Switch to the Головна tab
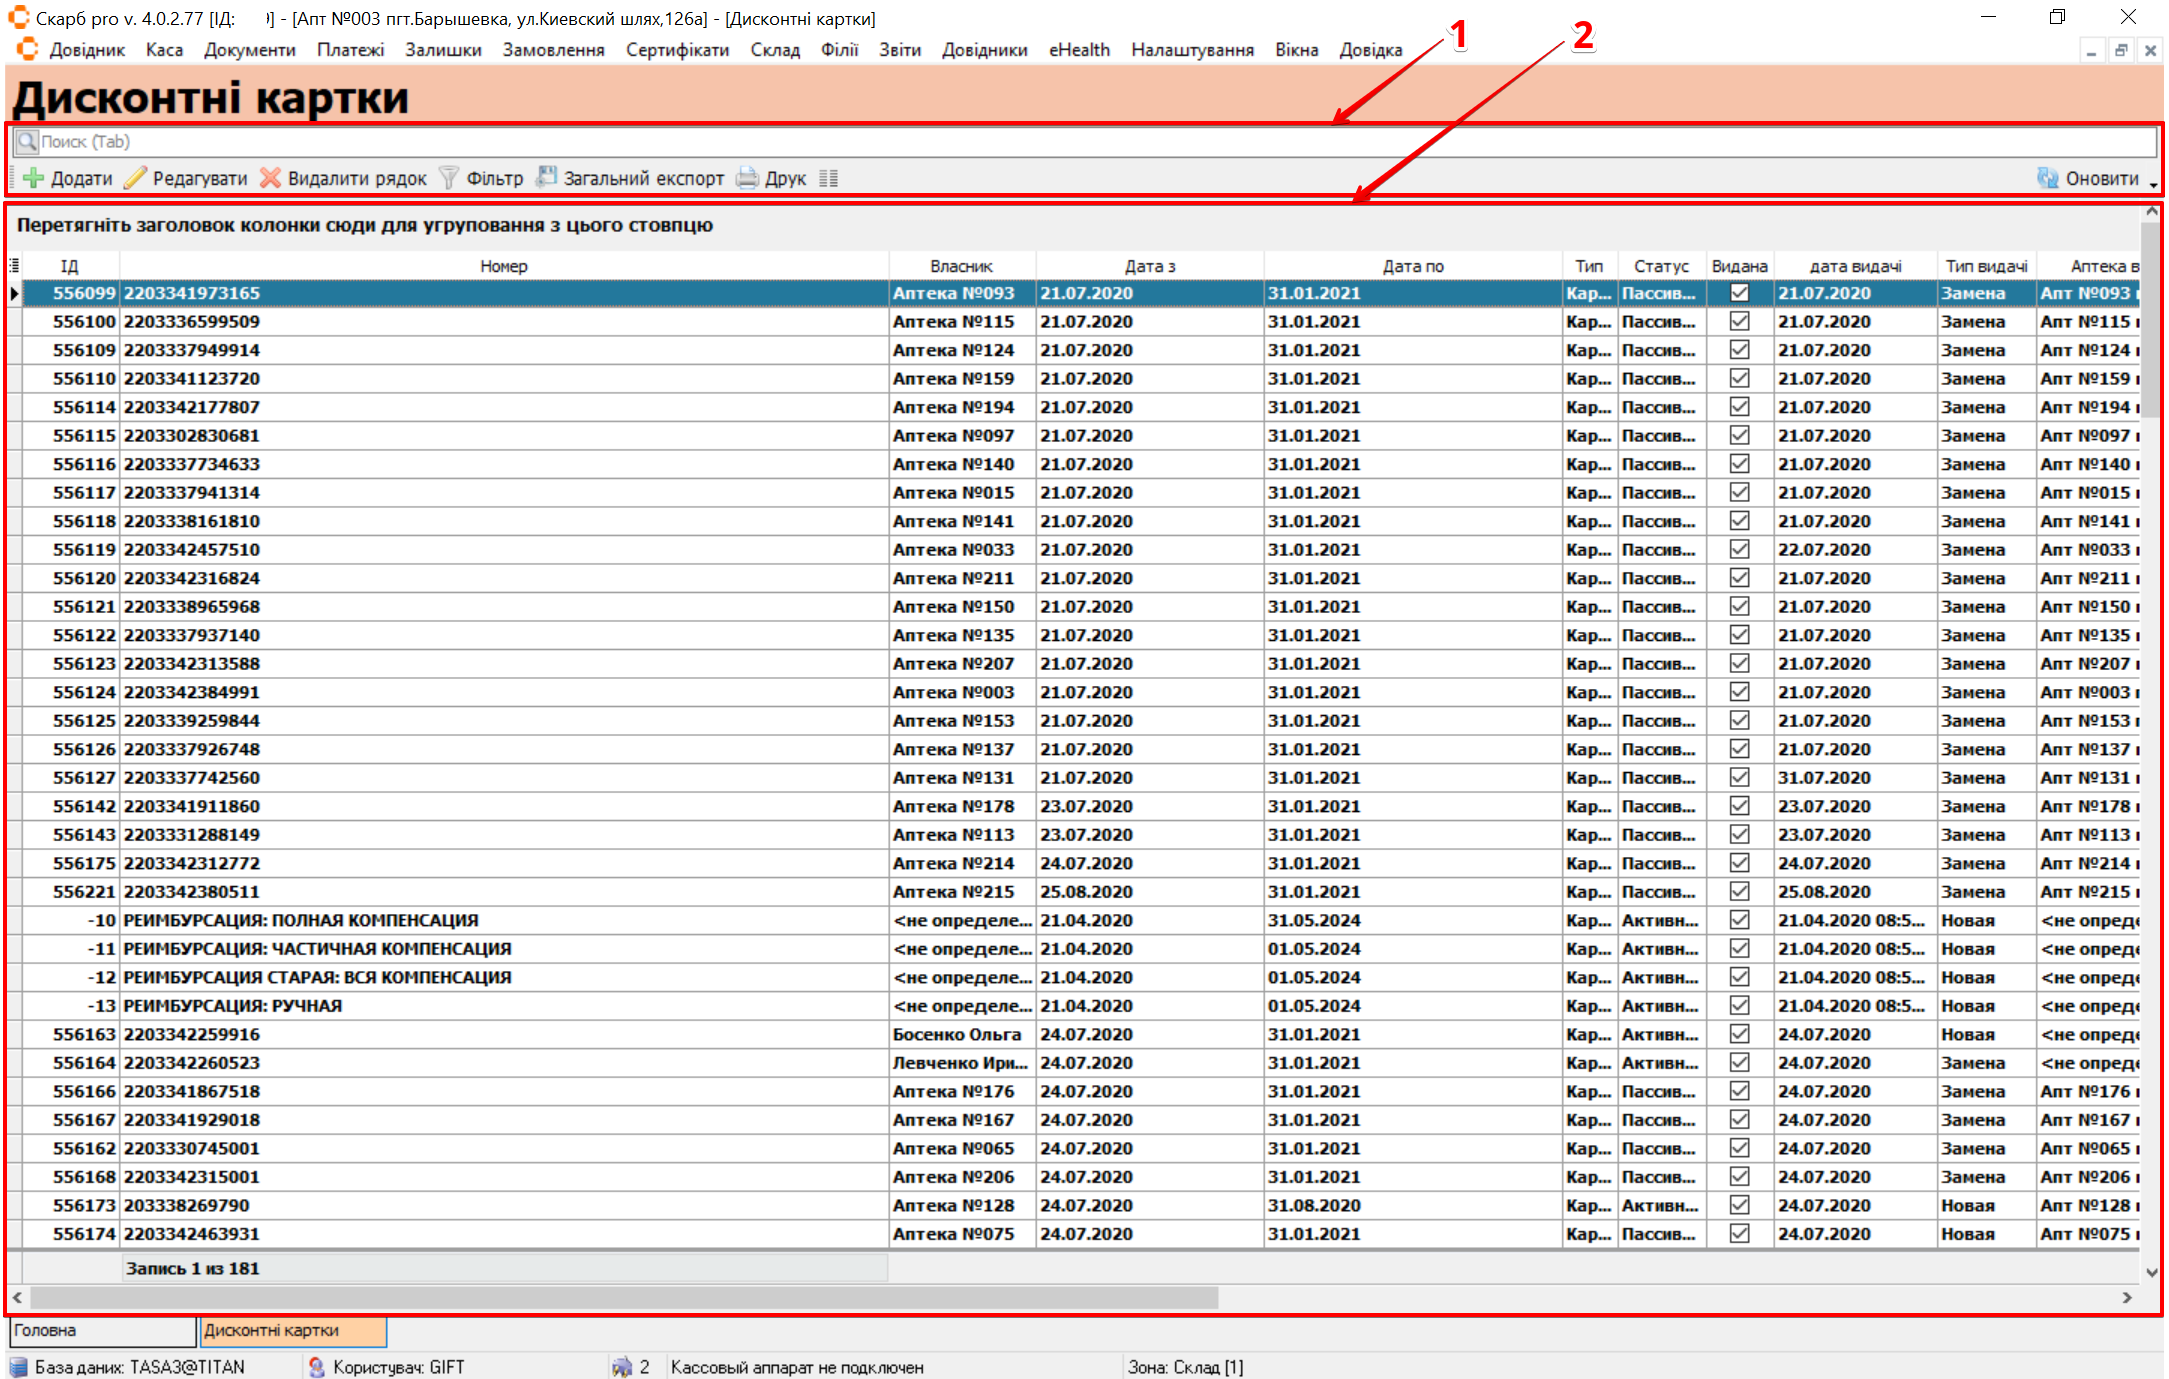This screenshot has width=2169, height=1379. 100,1331
